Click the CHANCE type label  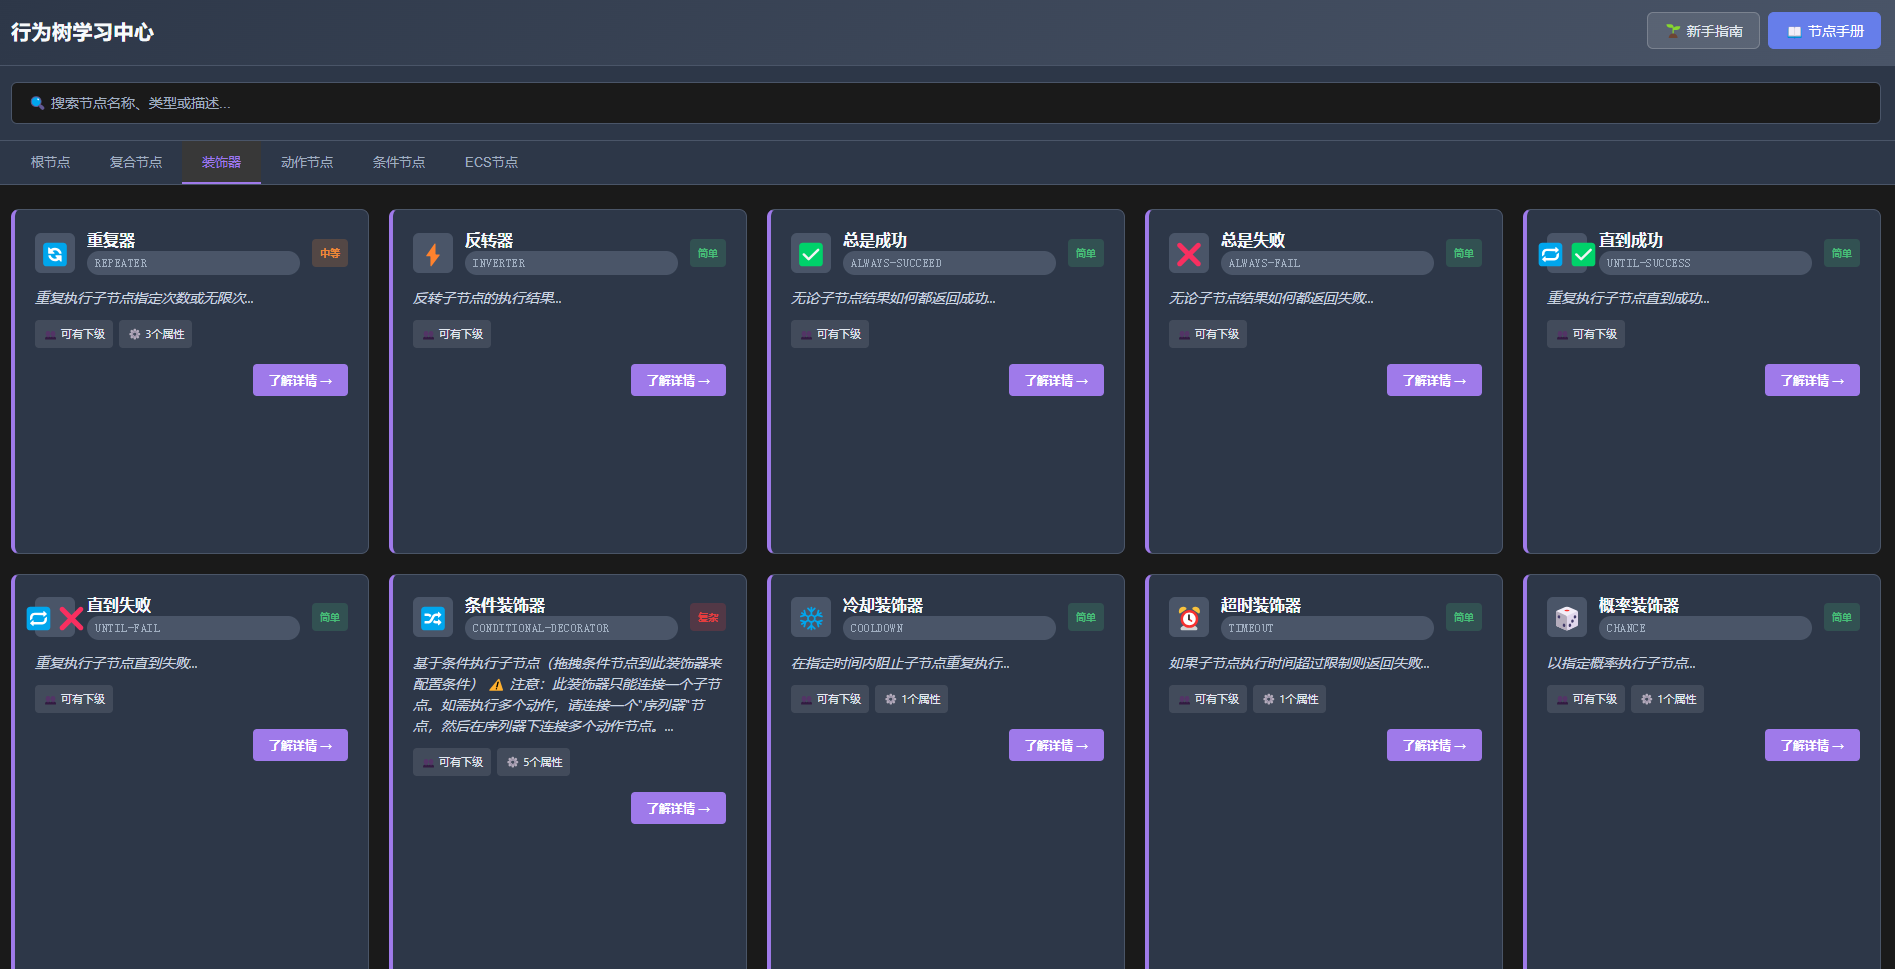click(x=1705, y=628)
